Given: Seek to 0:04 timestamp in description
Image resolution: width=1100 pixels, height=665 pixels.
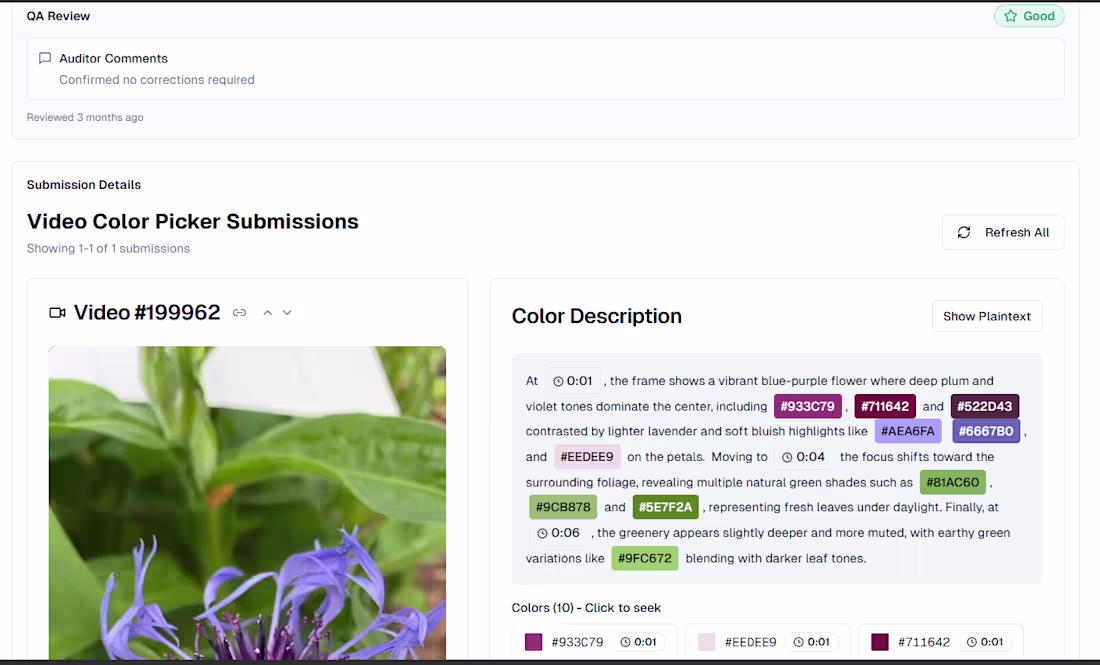Looking at the screenshot, I should pos(804,457).
